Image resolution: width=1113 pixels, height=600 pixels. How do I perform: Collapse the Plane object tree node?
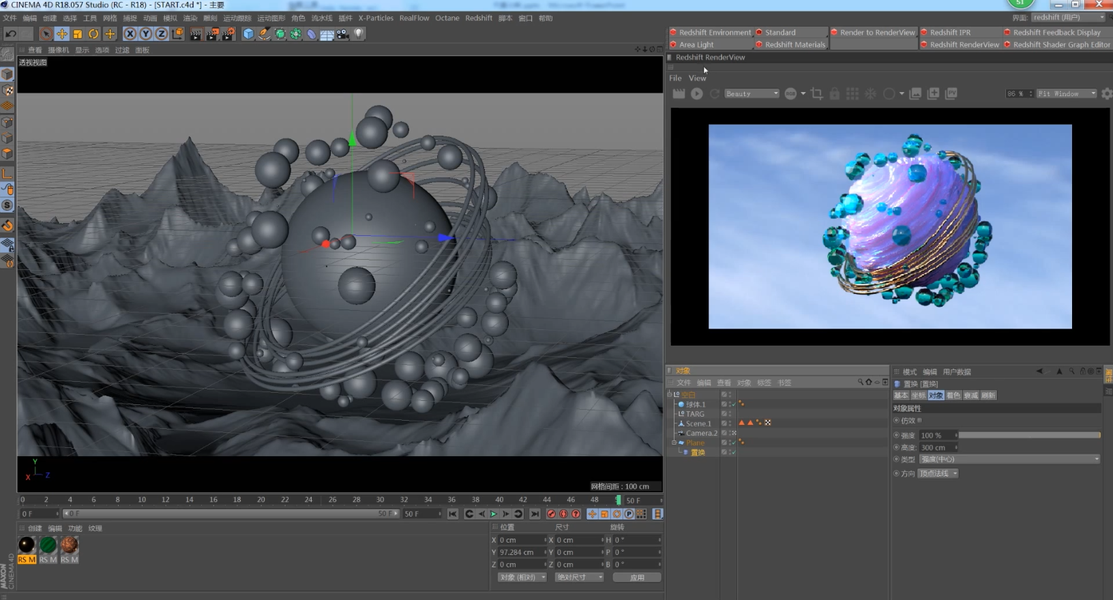[674, 442]
